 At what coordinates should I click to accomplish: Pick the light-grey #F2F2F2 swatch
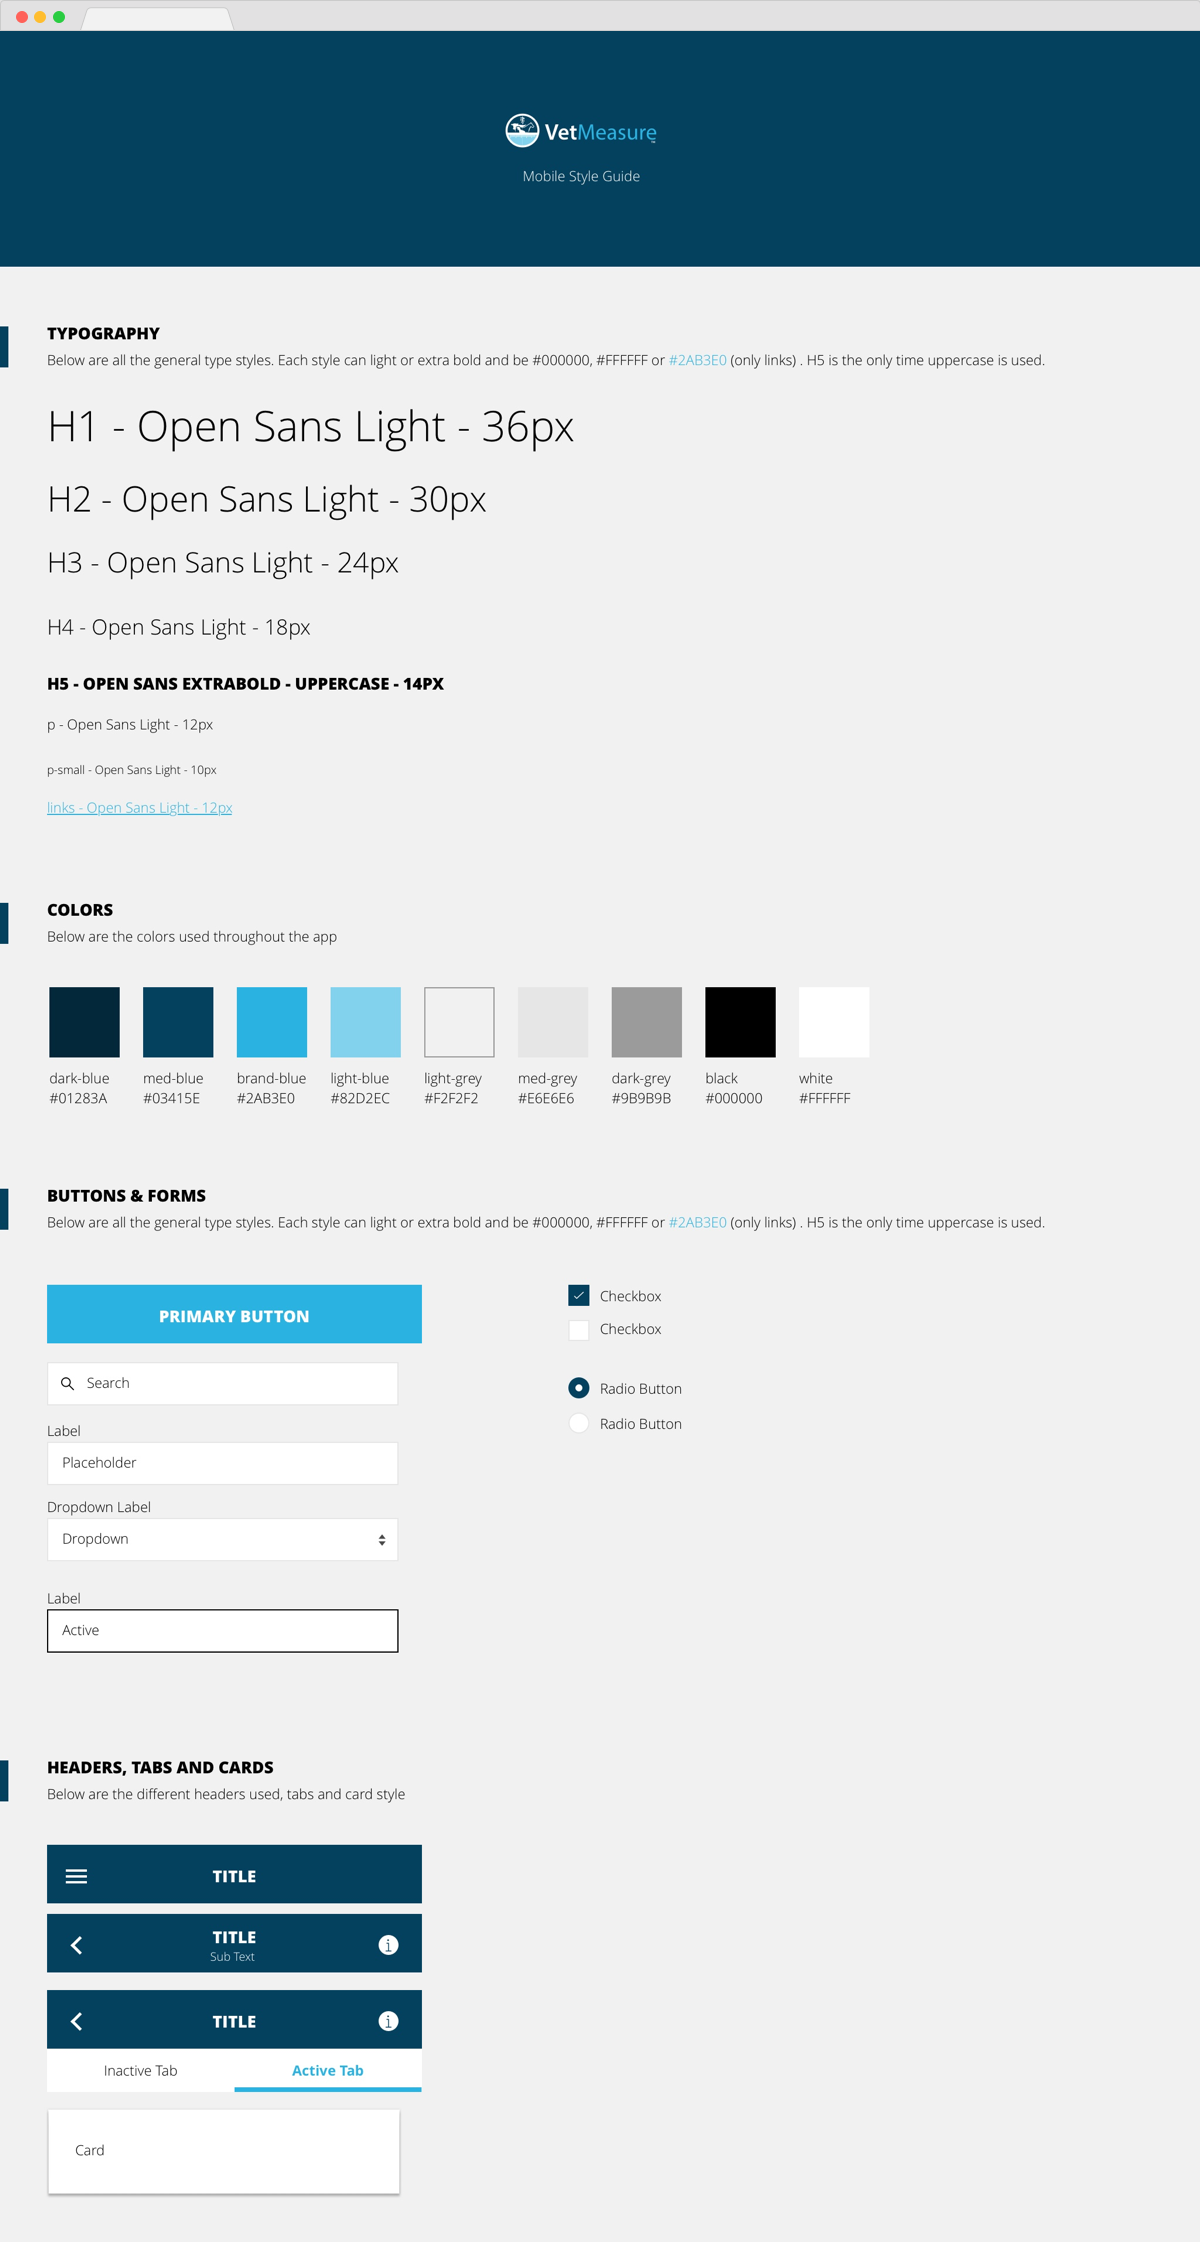tap(459, 1022)
